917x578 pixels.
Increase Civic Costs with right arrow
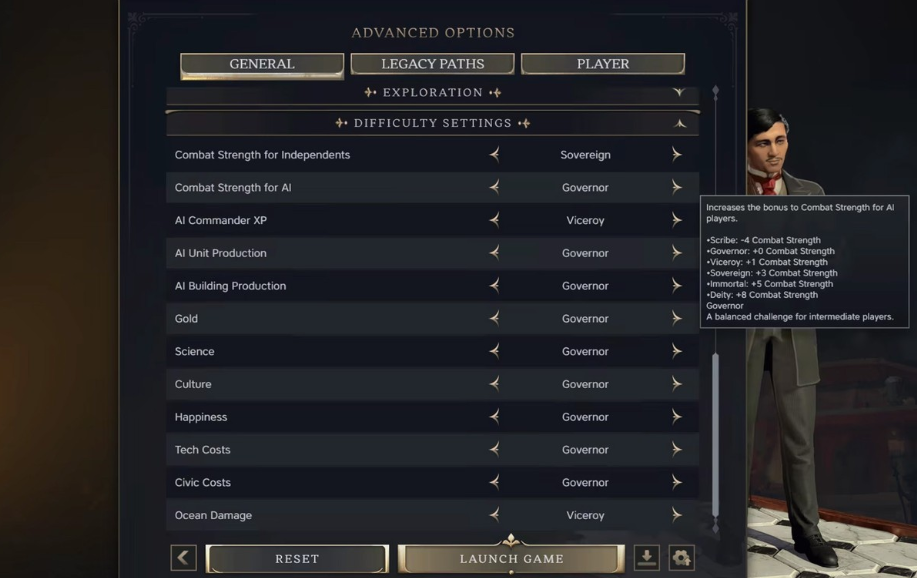point(677,482)
